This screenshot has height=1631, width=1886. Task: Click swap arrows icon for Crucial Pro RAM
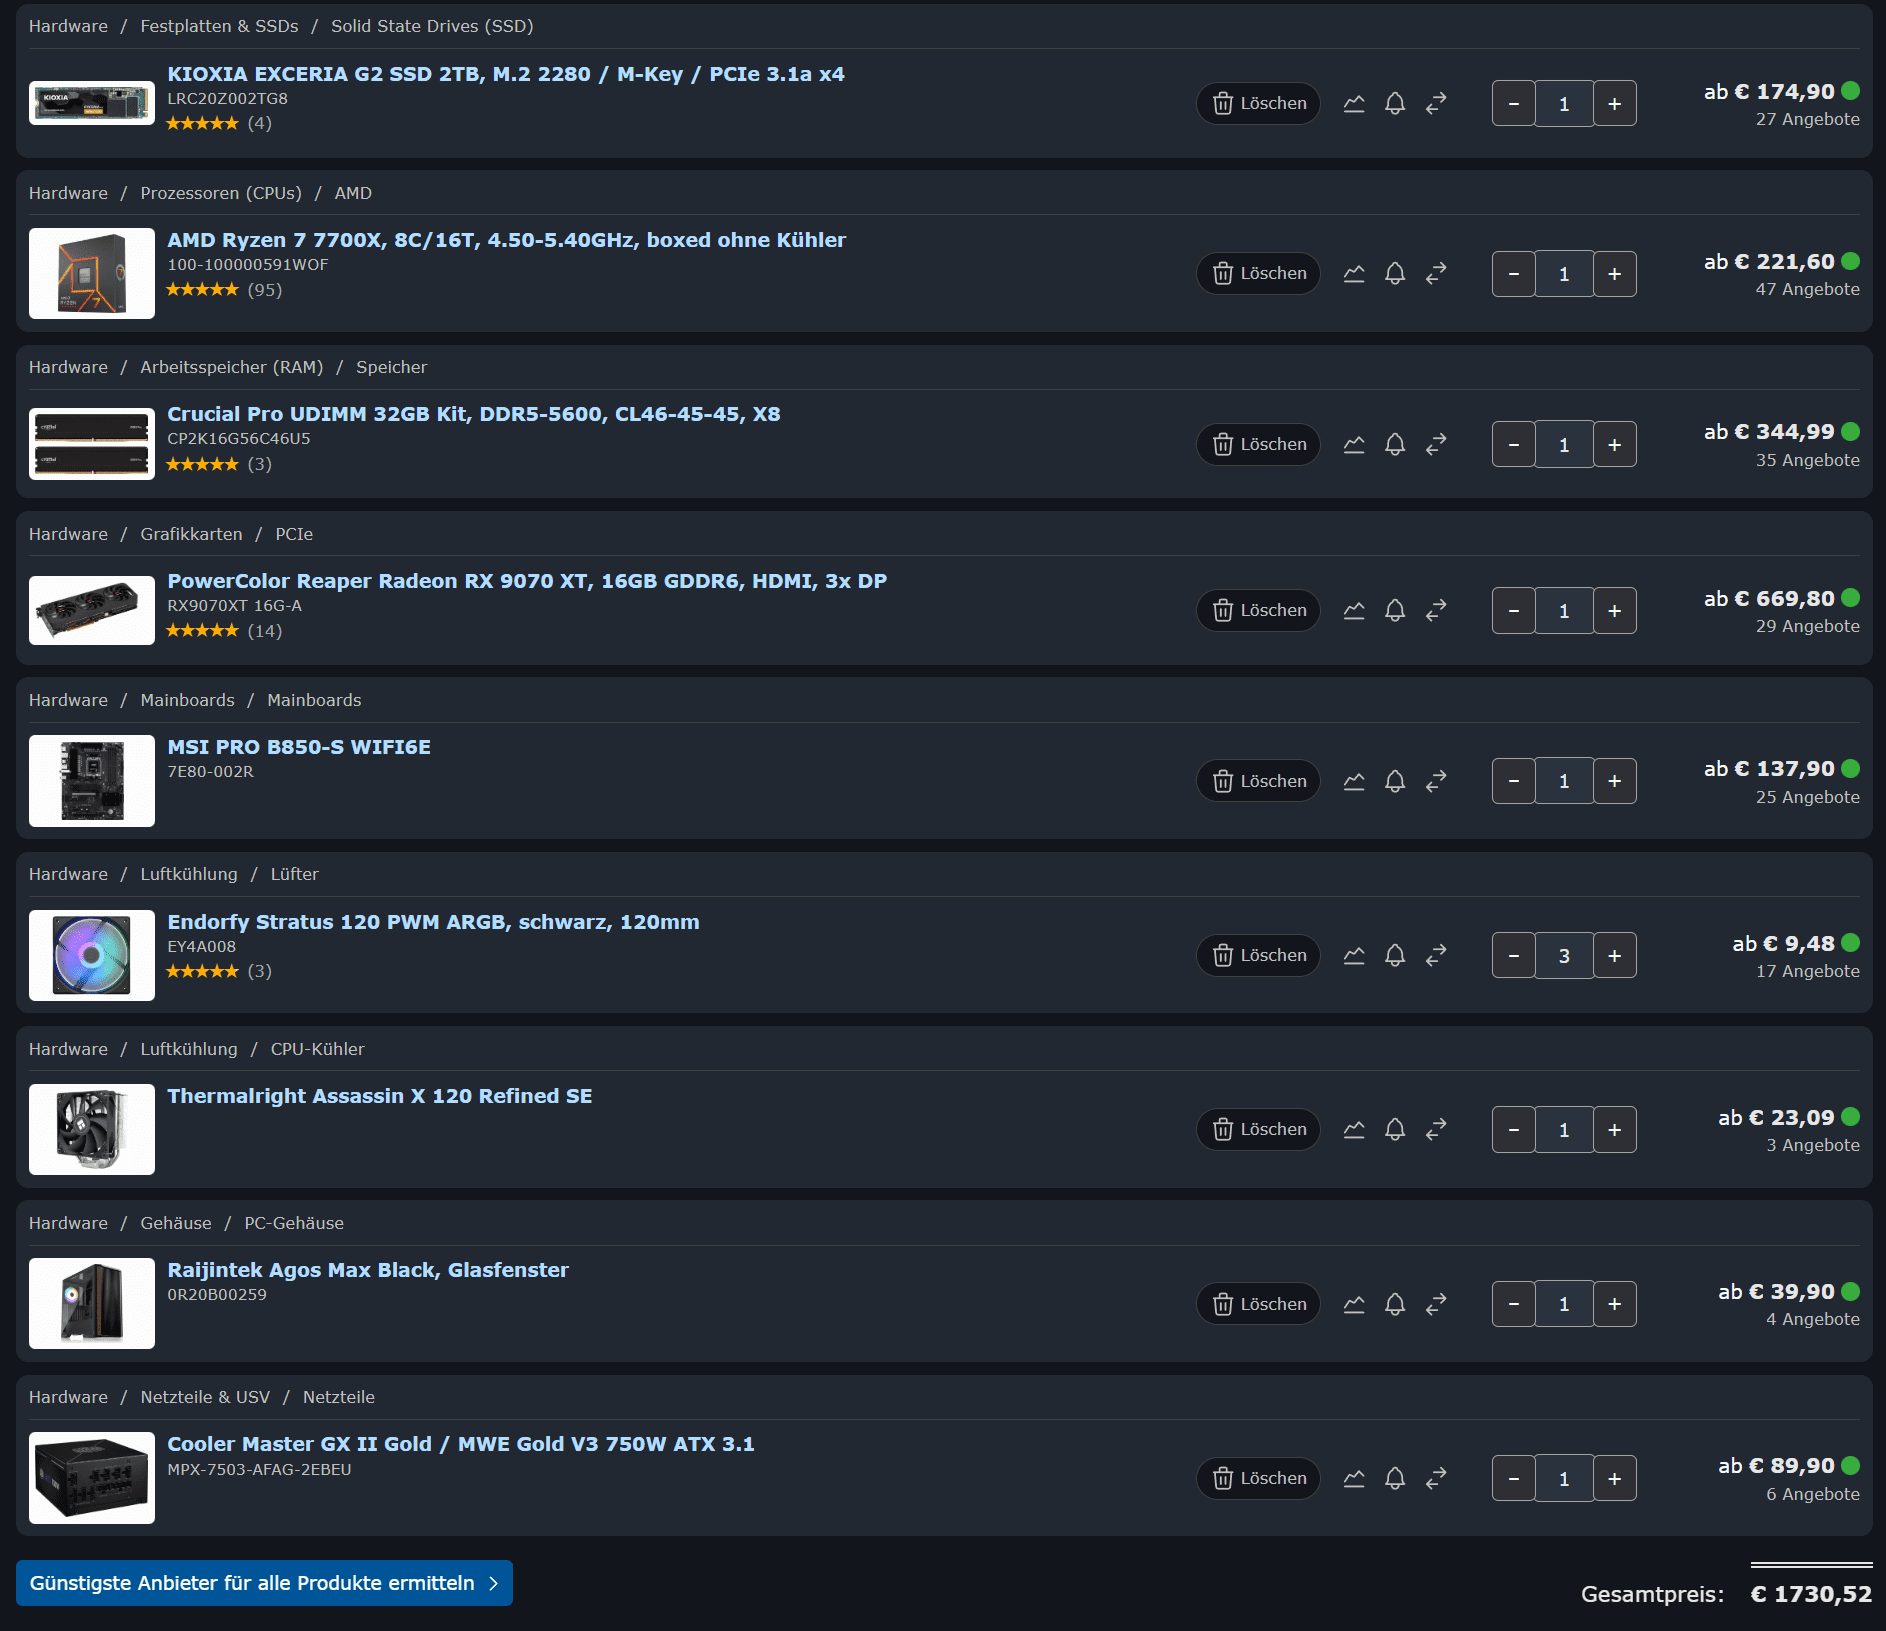[x=1436, y=444]
